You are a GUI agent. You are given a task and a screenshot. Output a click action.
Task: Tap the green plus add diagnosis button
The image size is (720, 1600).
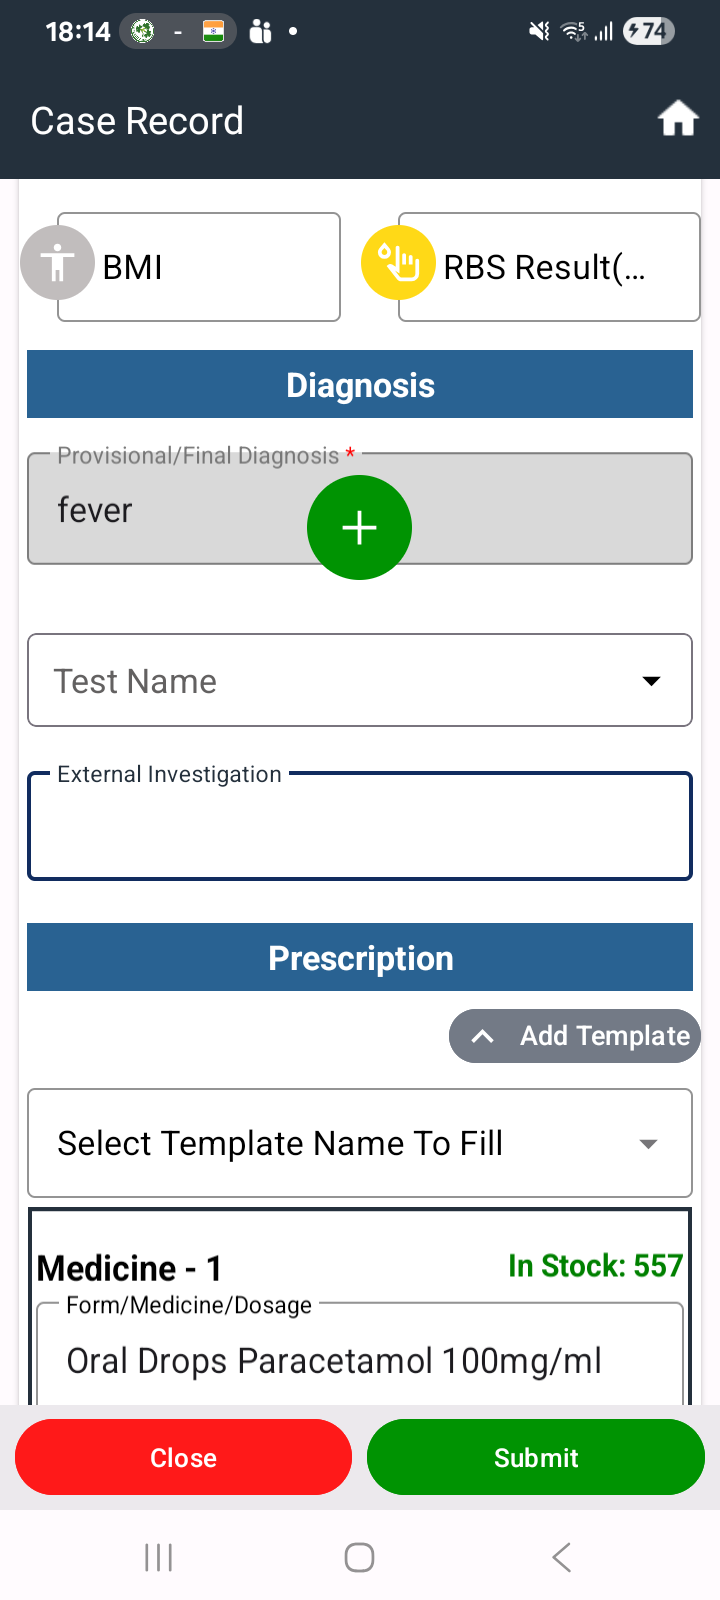[x=359, y=527]
